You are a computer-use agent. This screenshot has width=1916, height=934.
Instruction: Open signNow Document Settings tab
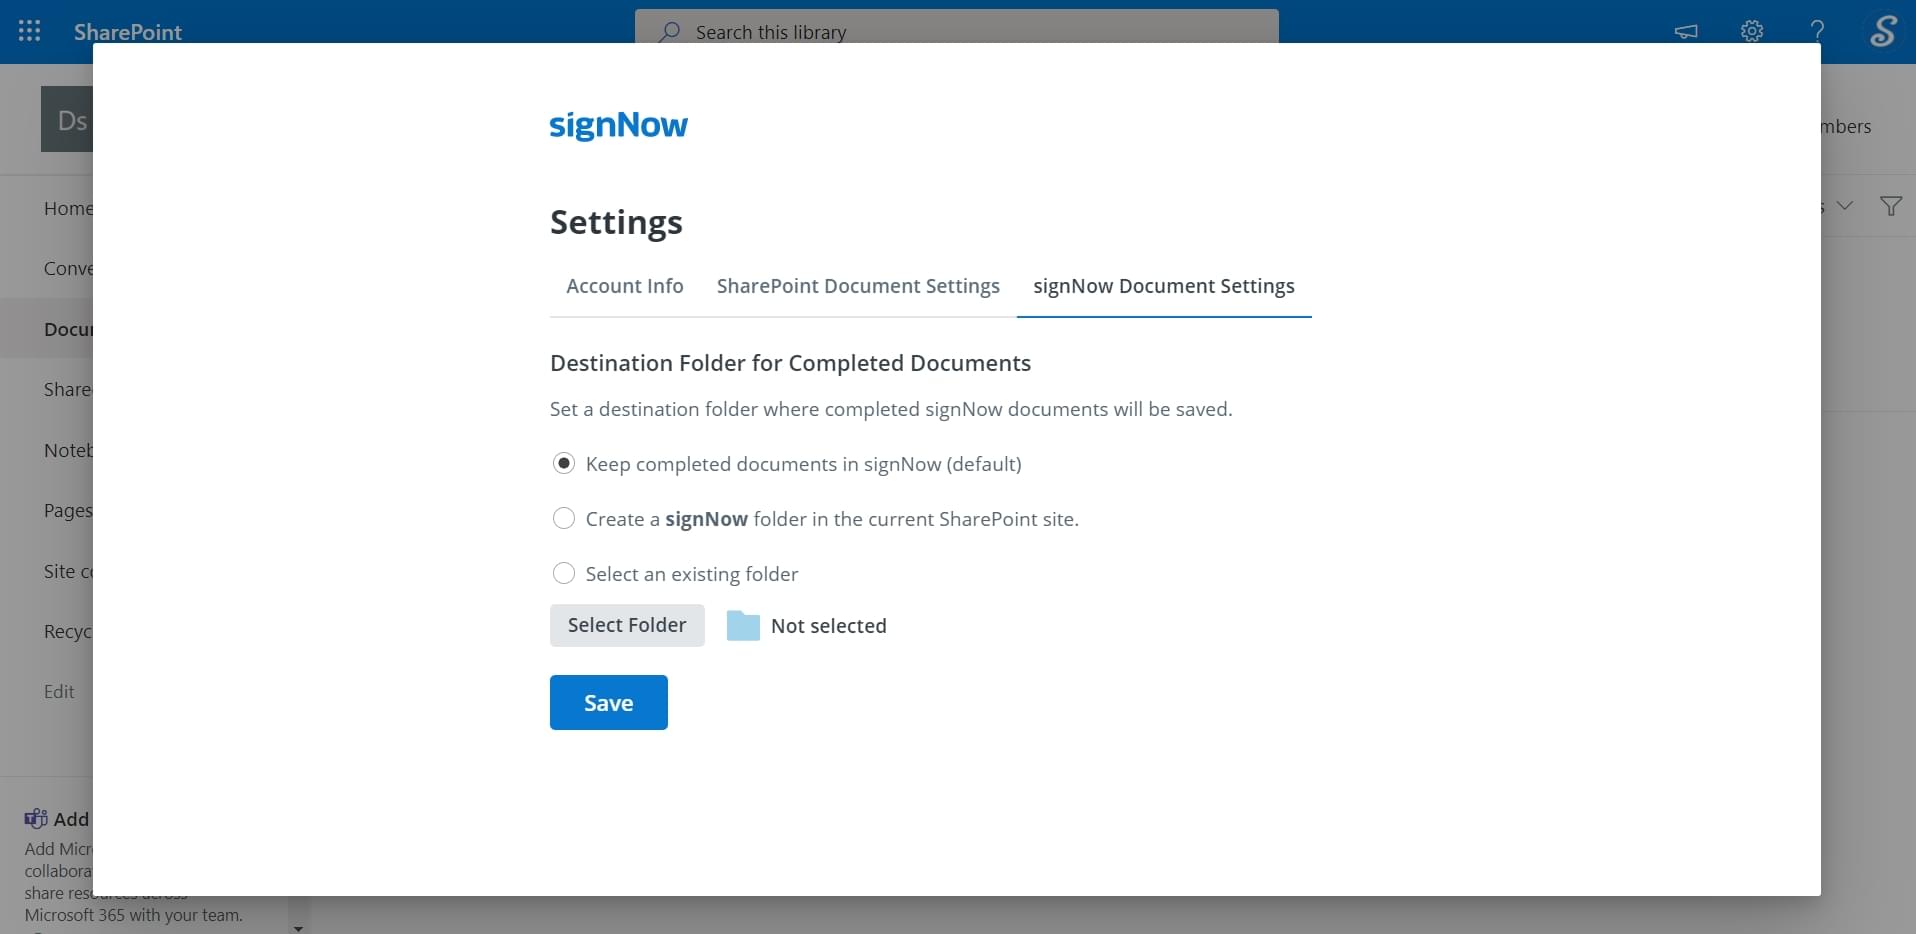[1164, 286]
